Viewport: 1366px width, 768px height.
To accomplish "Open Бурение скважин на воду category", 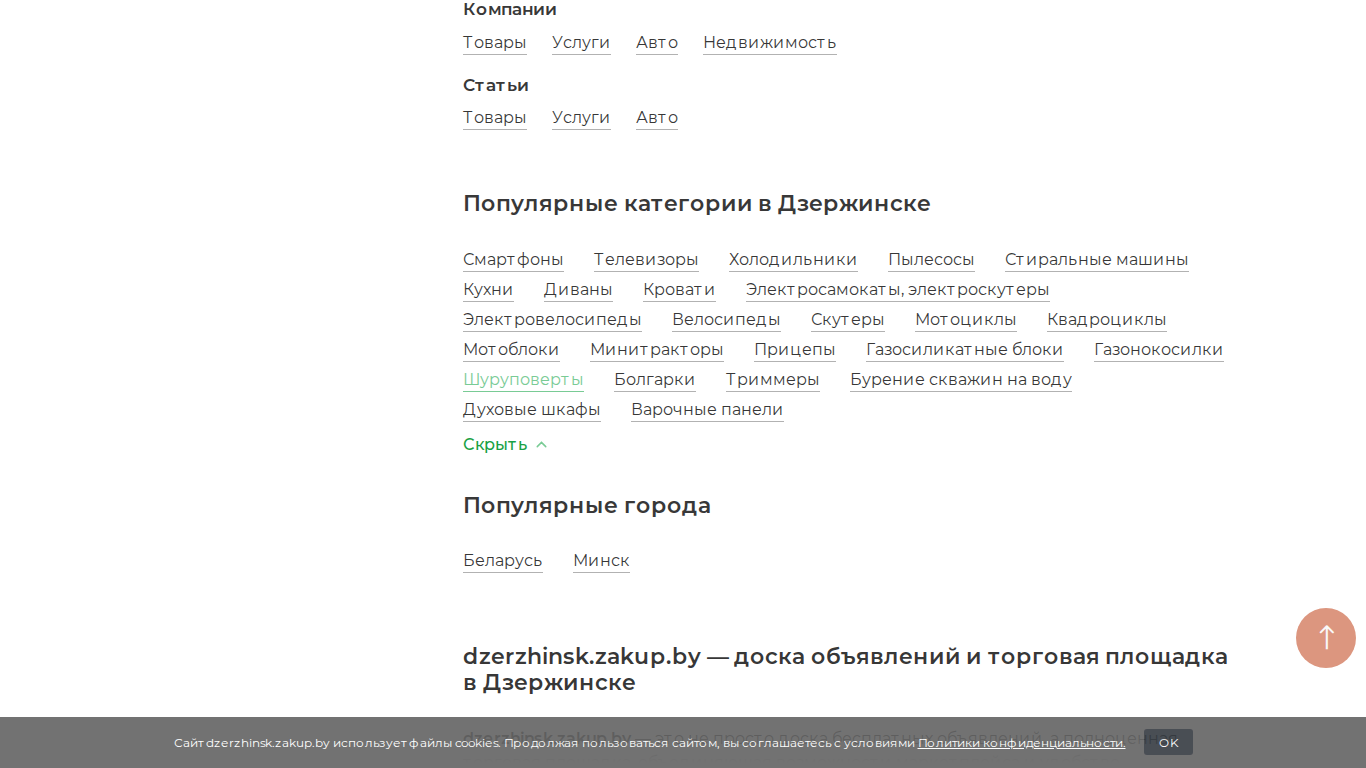I will (x=961, y=380).
